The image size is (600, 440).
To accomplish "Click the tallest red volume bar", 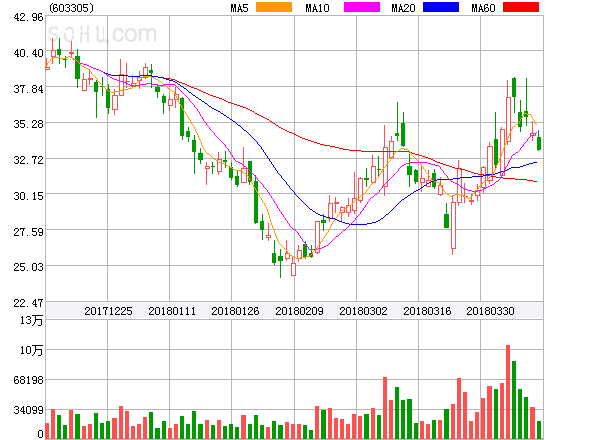I will (508, 392).
